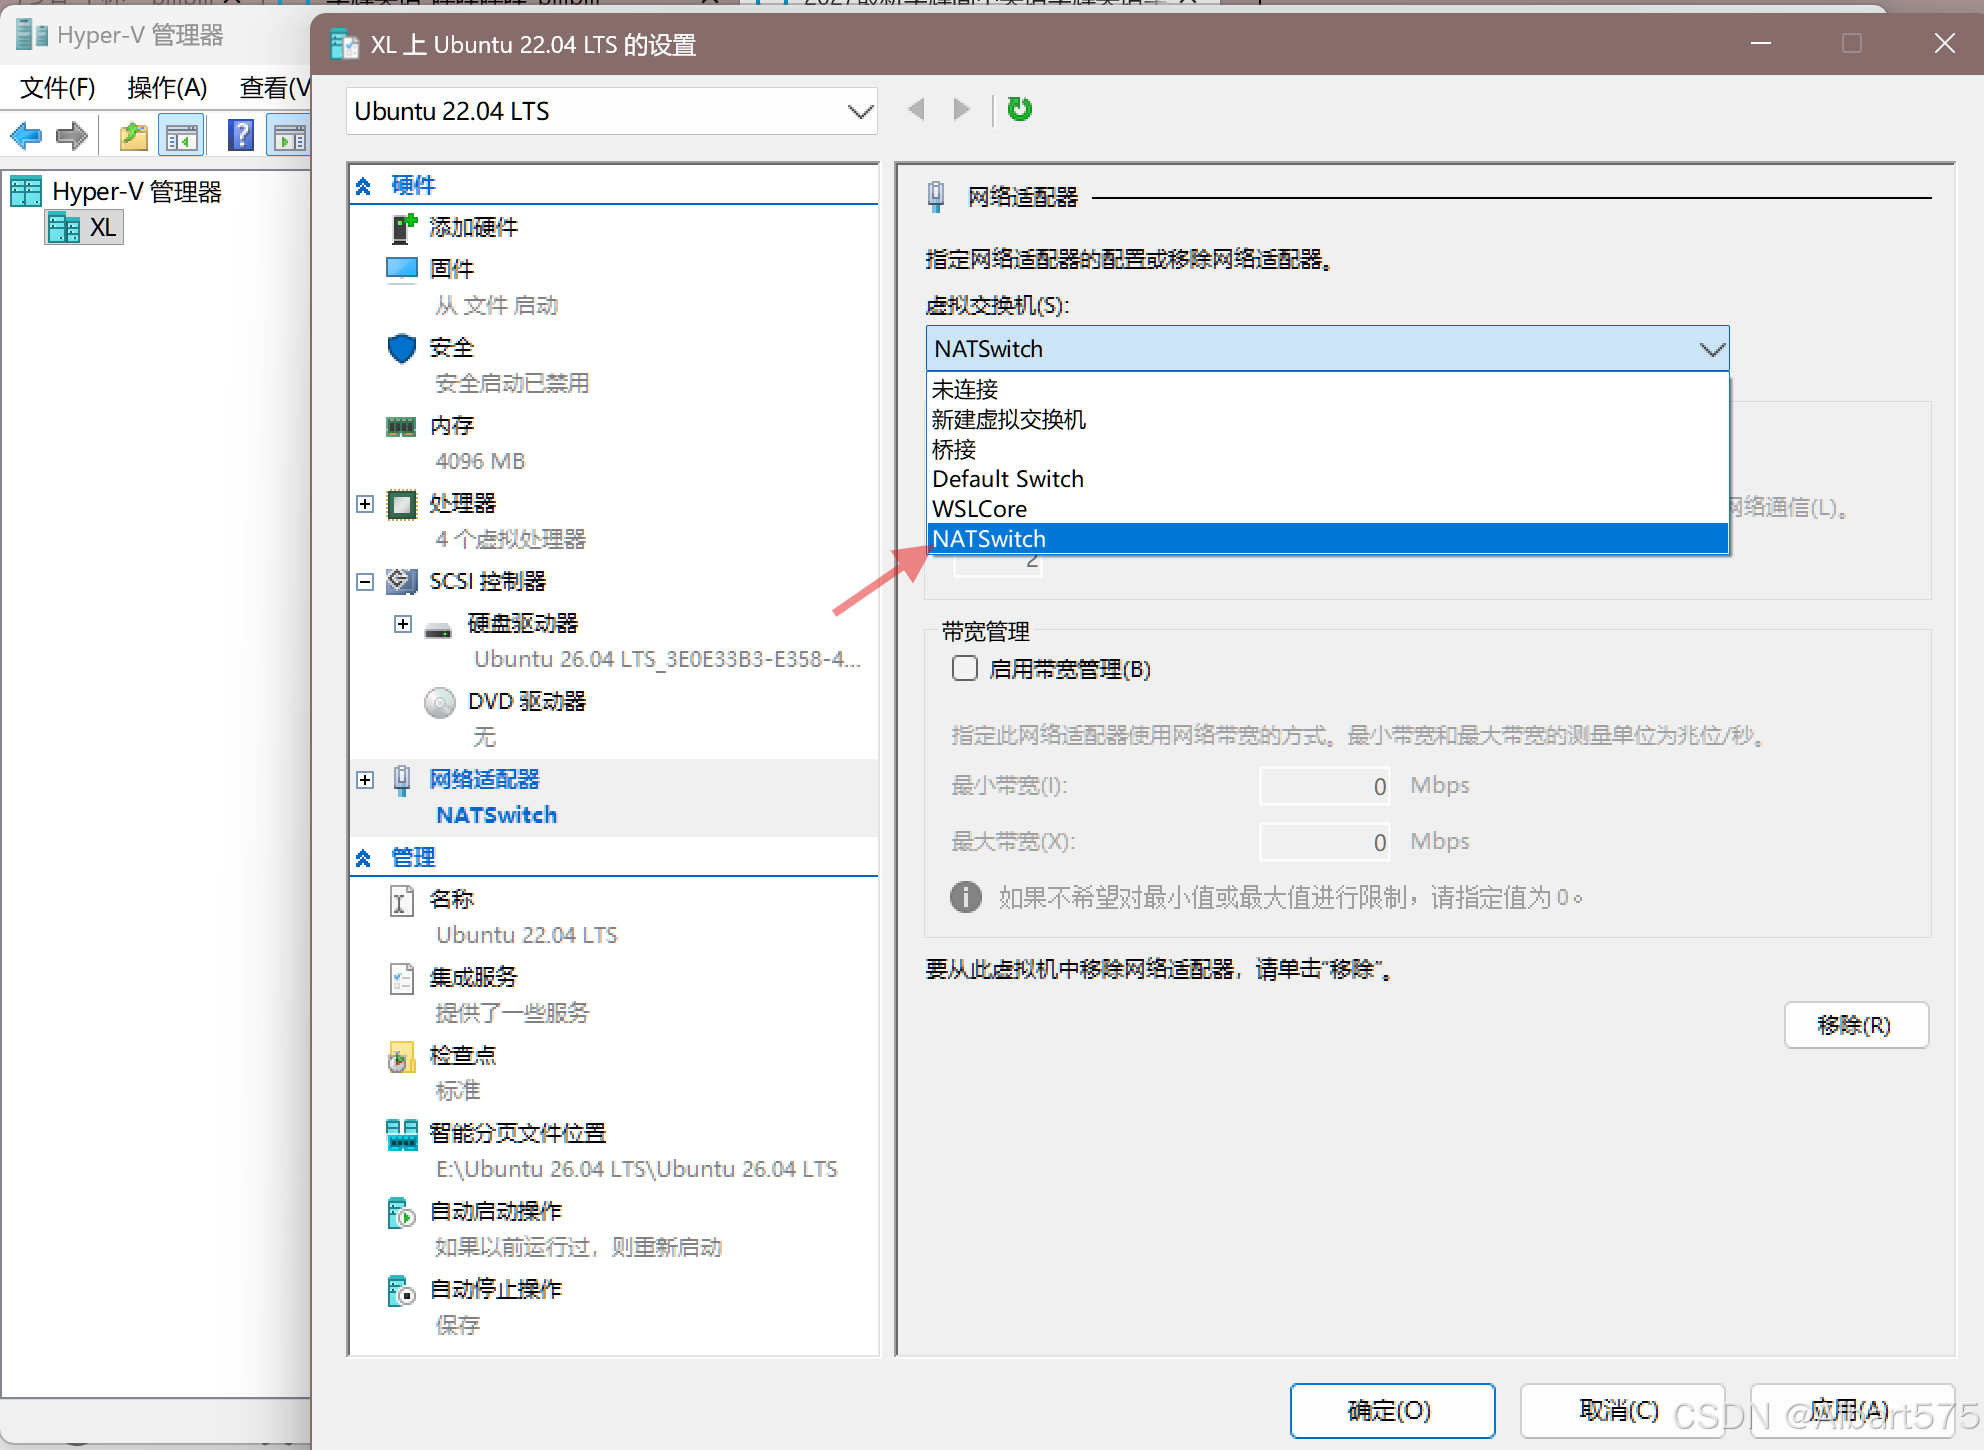Open the Ubuntu 22.04 LTS virtual machine dropdown
The width and height of the screenshot is (1984, 1450).
click(612, 111)
